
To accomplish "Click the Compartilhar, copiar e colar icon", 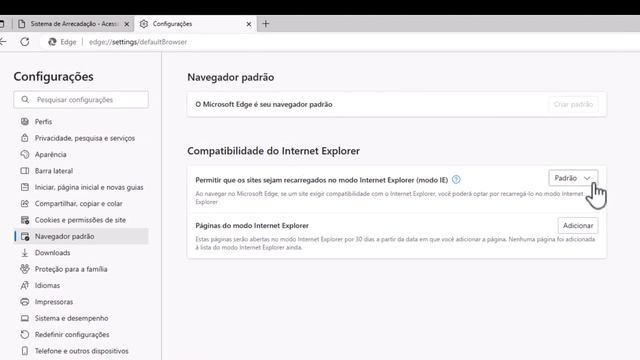I will coord(25,203).
